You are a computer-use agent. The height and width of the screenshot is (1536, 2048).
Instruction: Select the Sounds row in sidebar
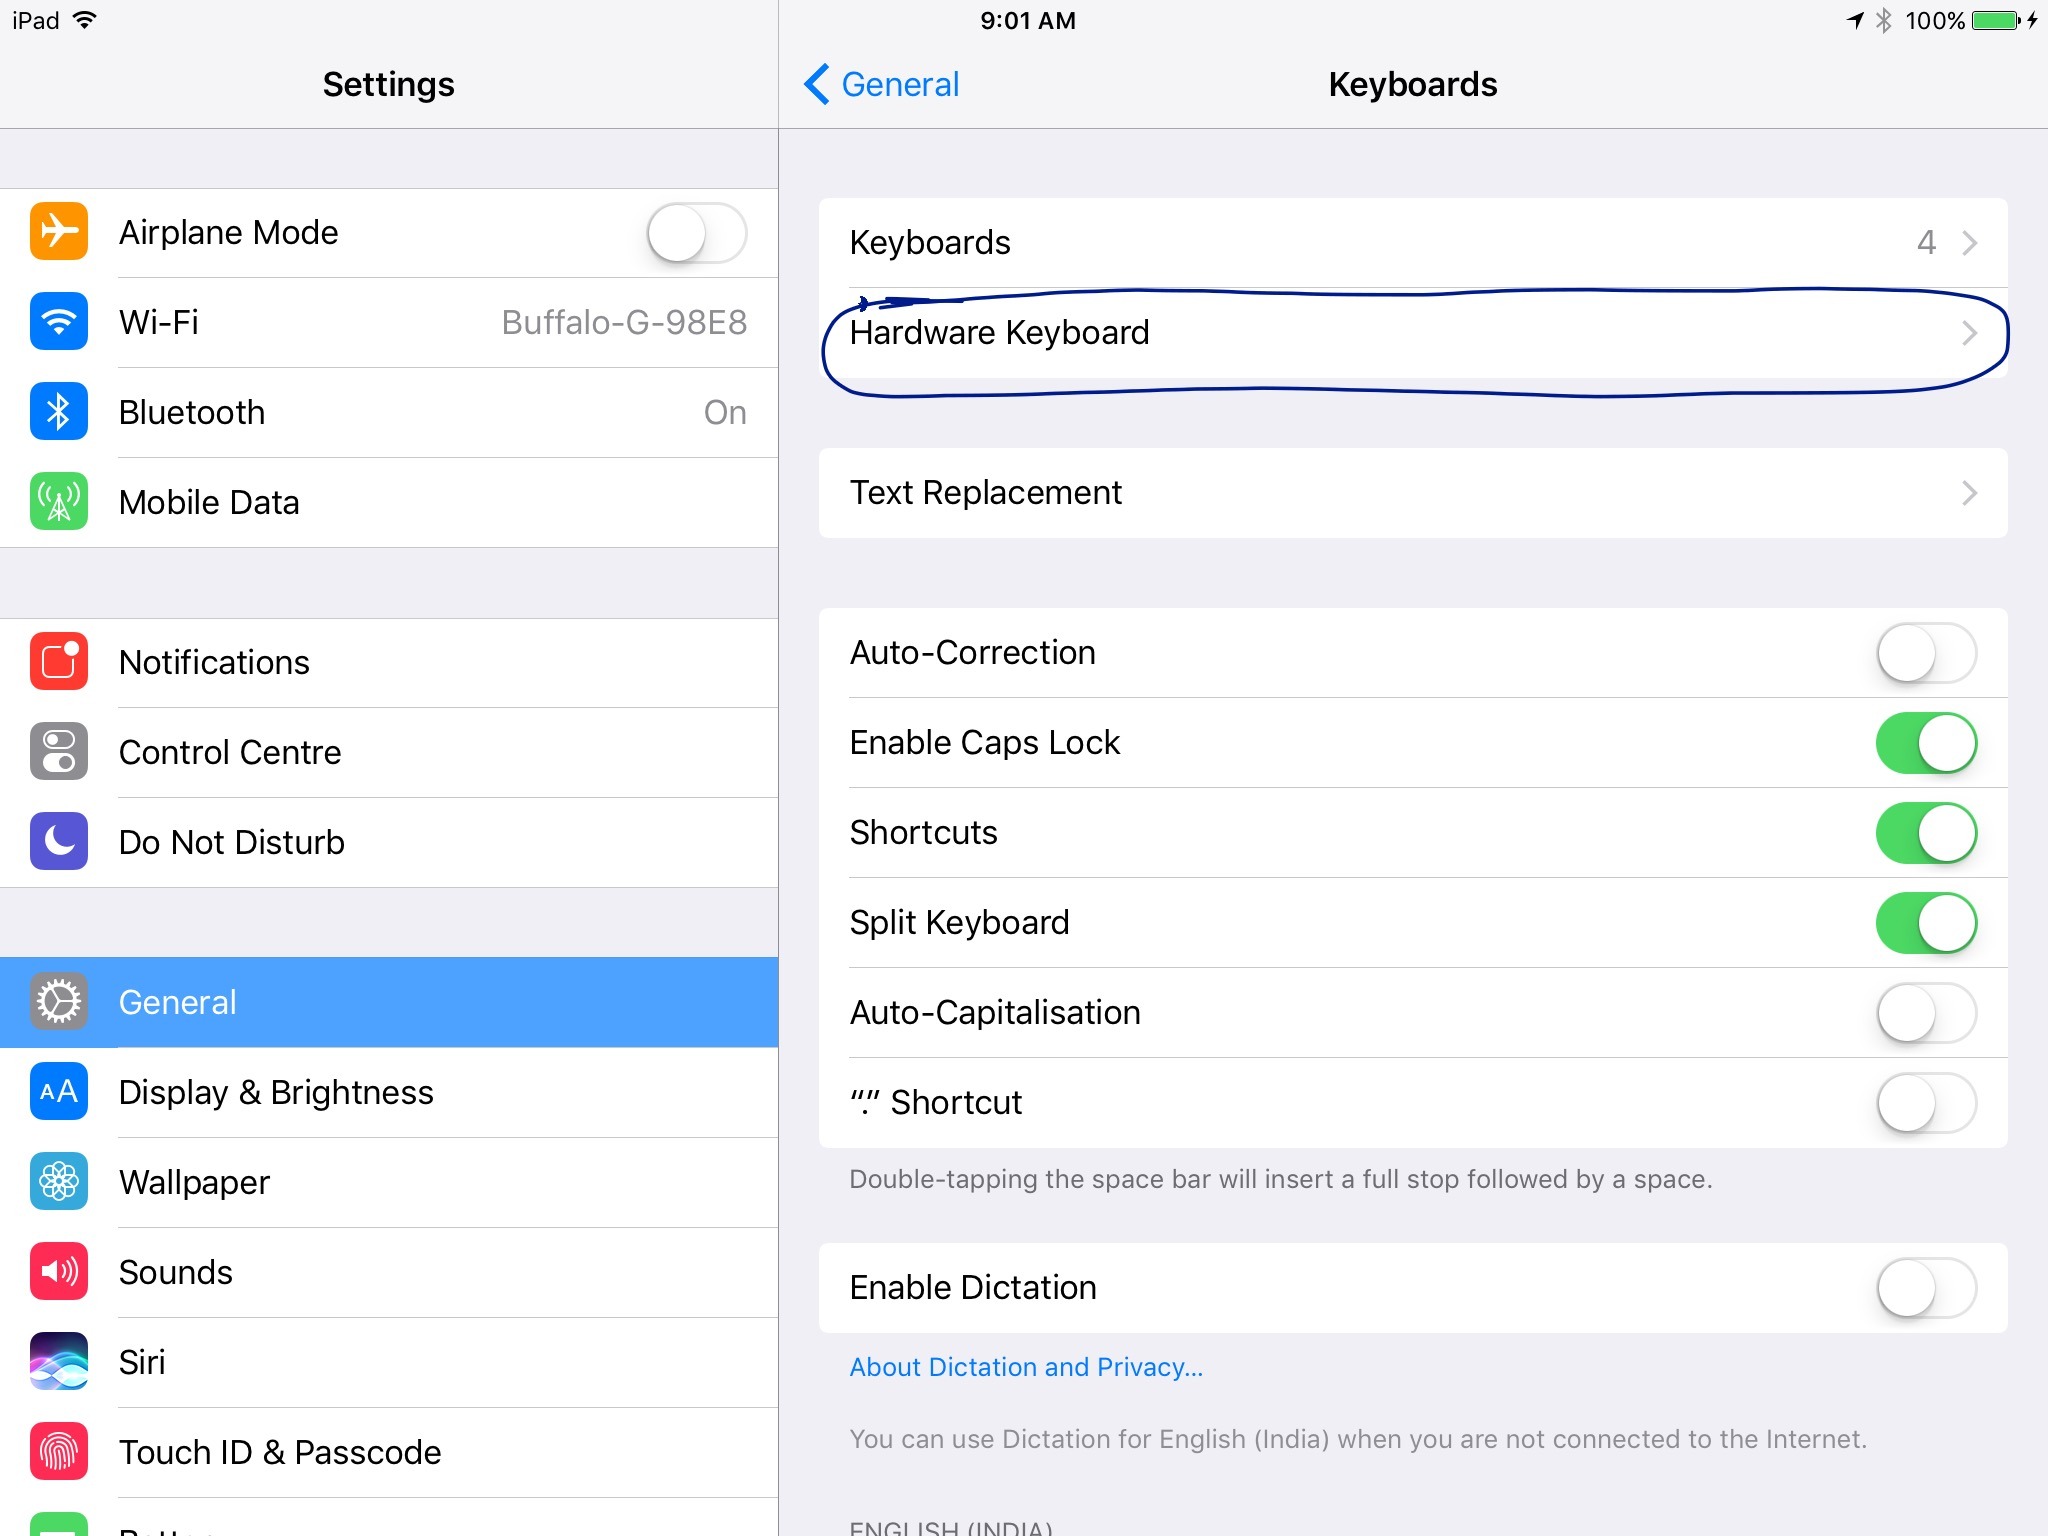[389, 1272]
